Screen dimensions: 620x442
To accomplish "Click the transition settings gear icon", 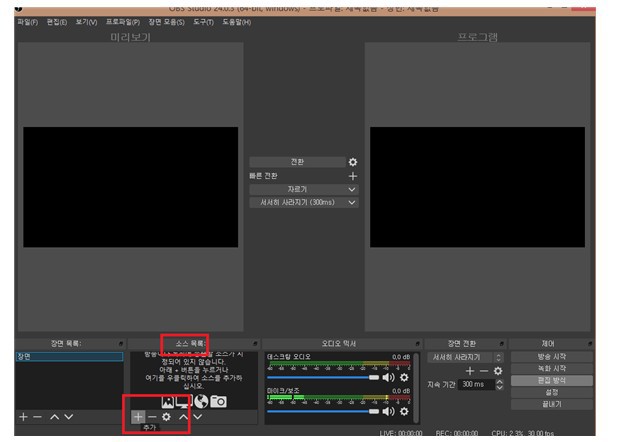I will pos(352,162).
